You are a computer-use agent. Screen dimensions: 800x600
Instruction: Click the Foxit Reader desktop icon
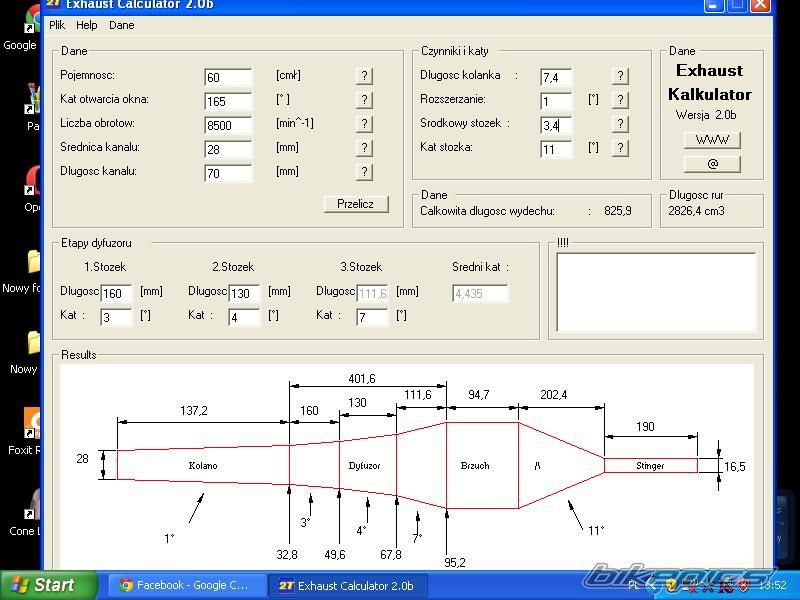[32, 423]
